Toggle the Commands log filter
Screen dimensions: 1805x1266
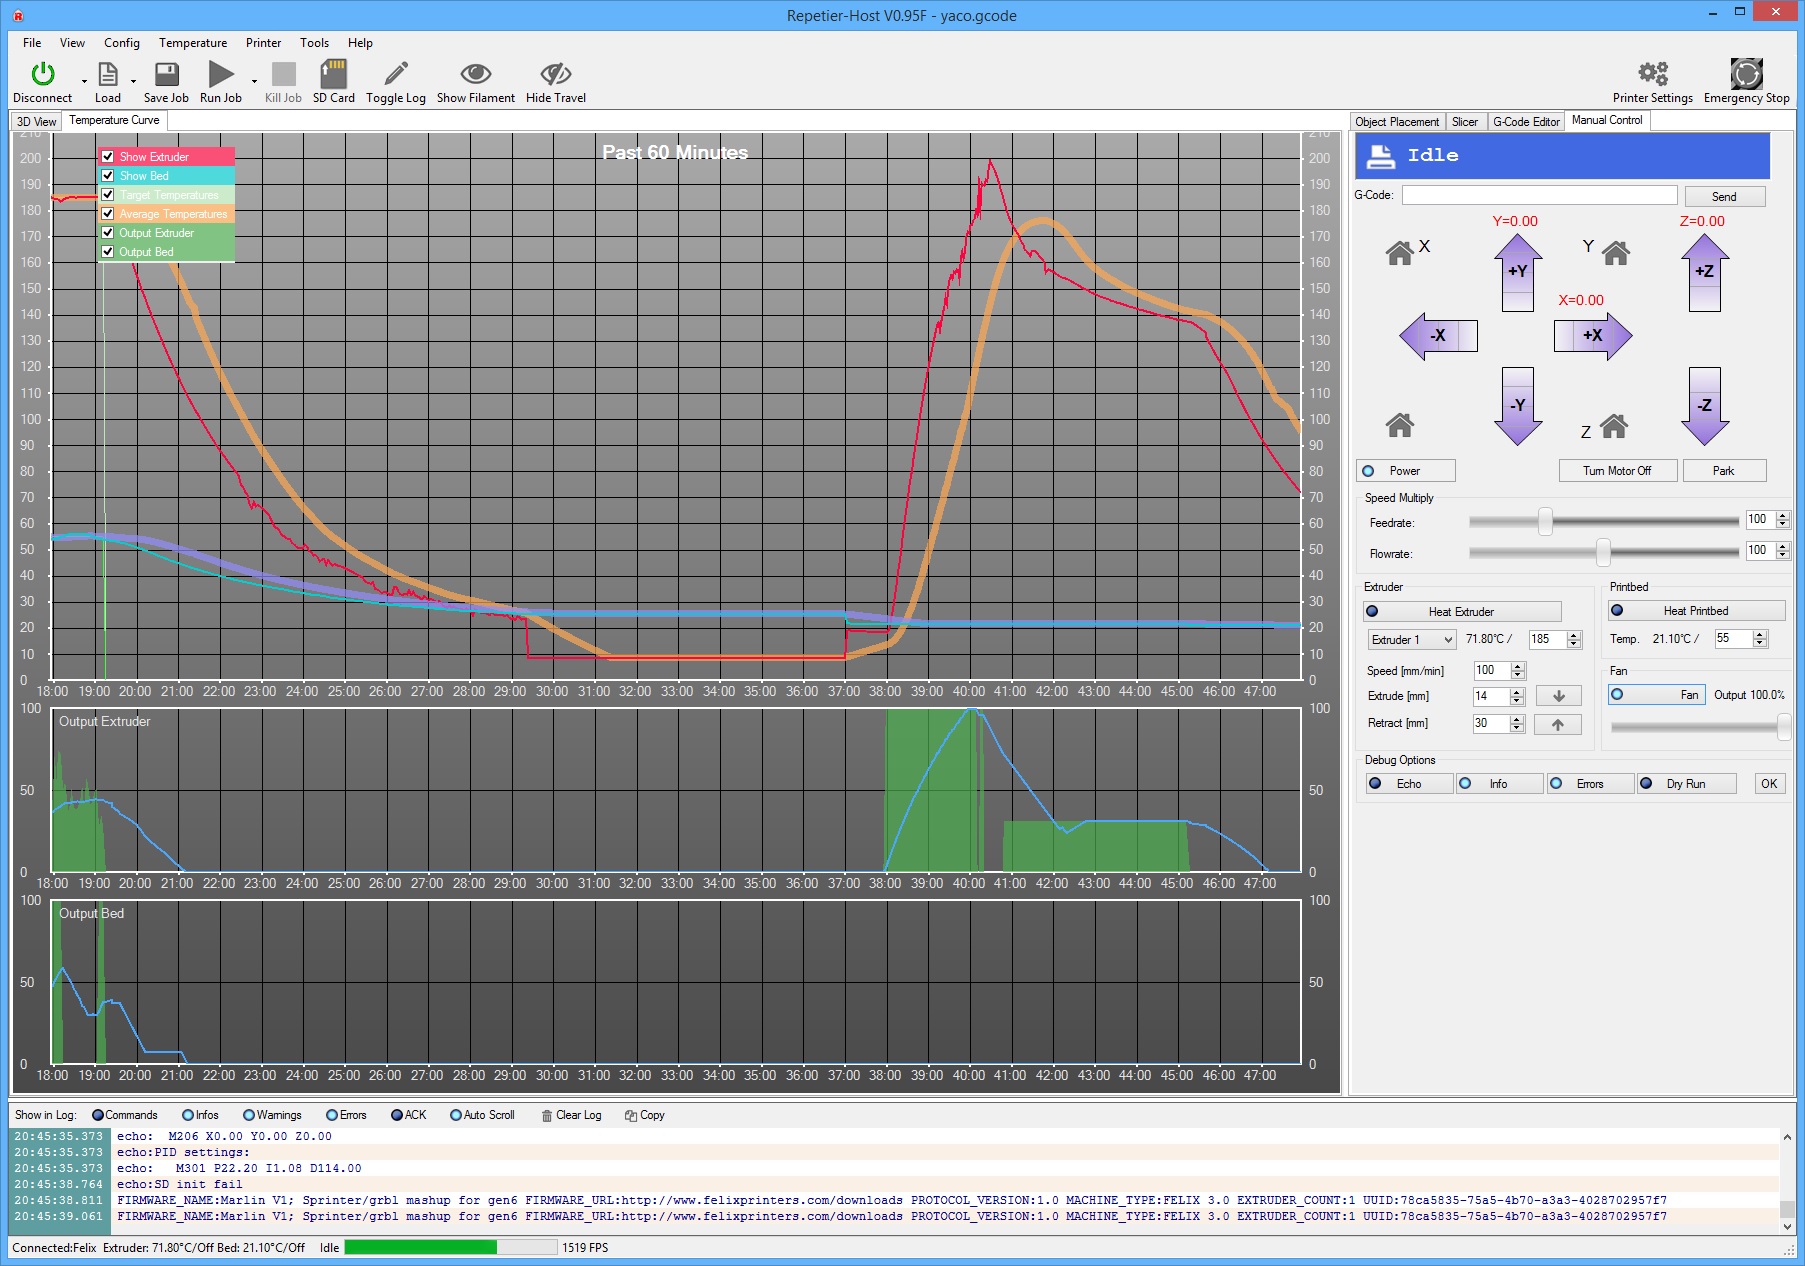pyautogui.click(x=125, y=1115)
